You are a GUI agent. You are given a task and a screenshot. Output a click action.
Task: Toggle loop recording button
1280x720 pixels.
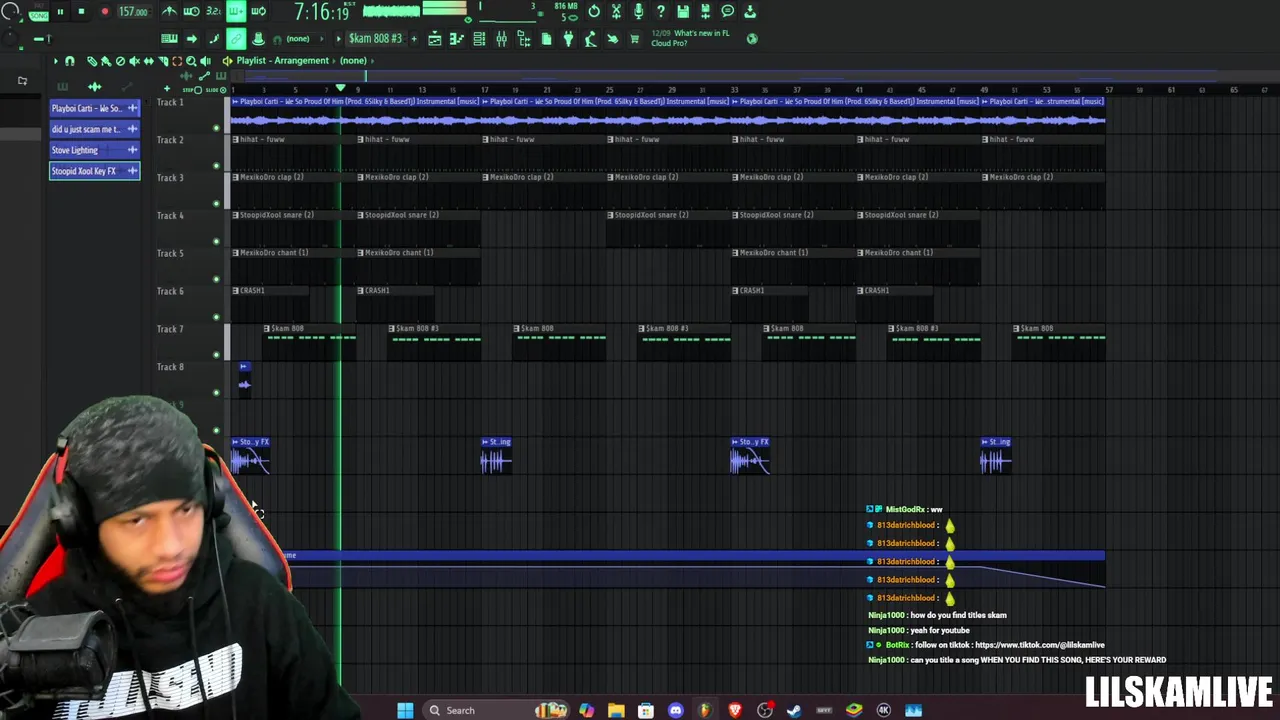(x=259, y=11)
